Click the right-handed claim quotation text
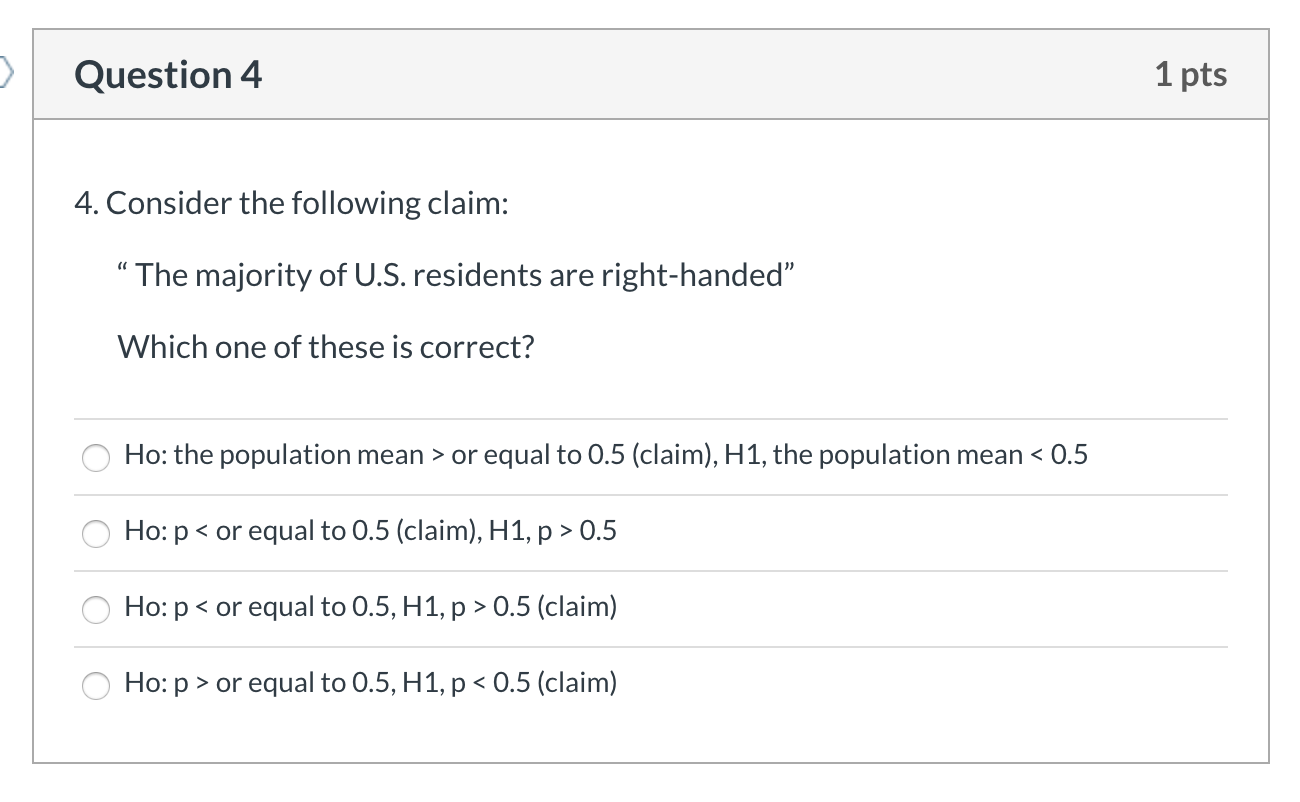 455,274
